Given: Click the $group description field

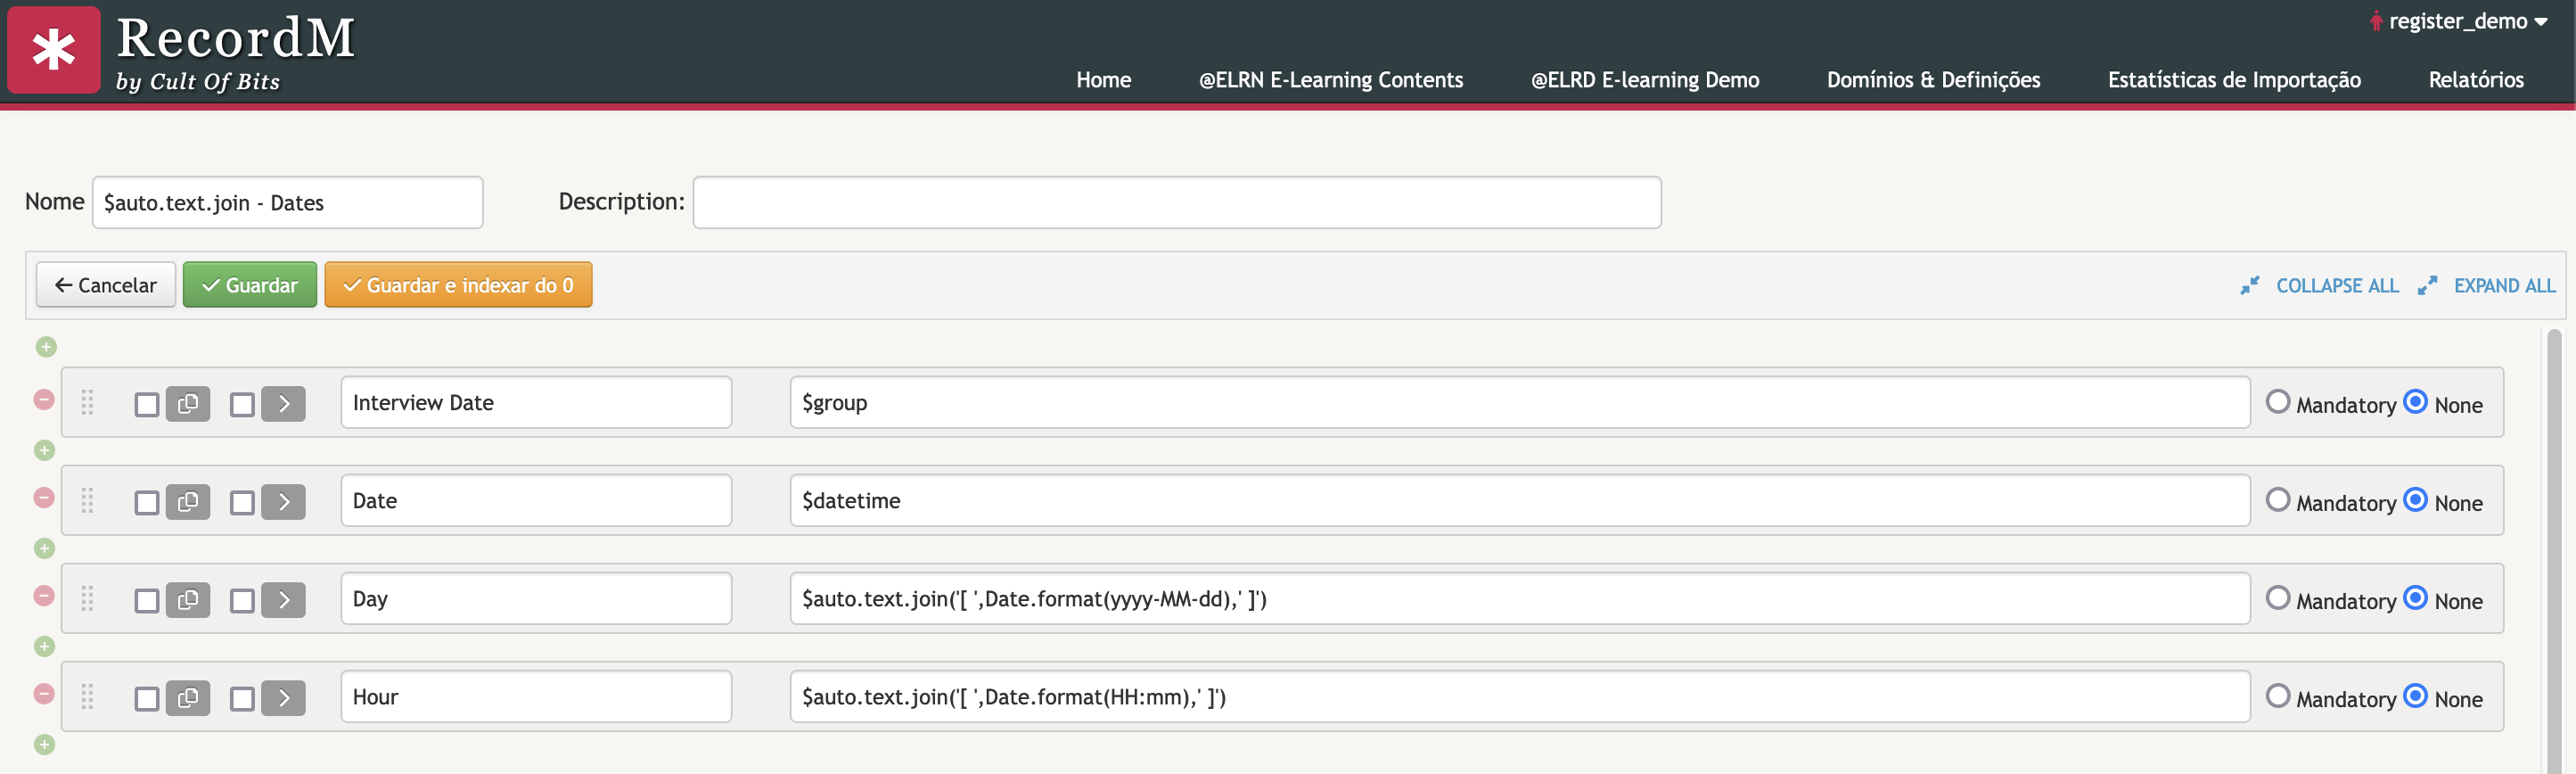Looking at the screenshot, I should tap(1520, 402).
